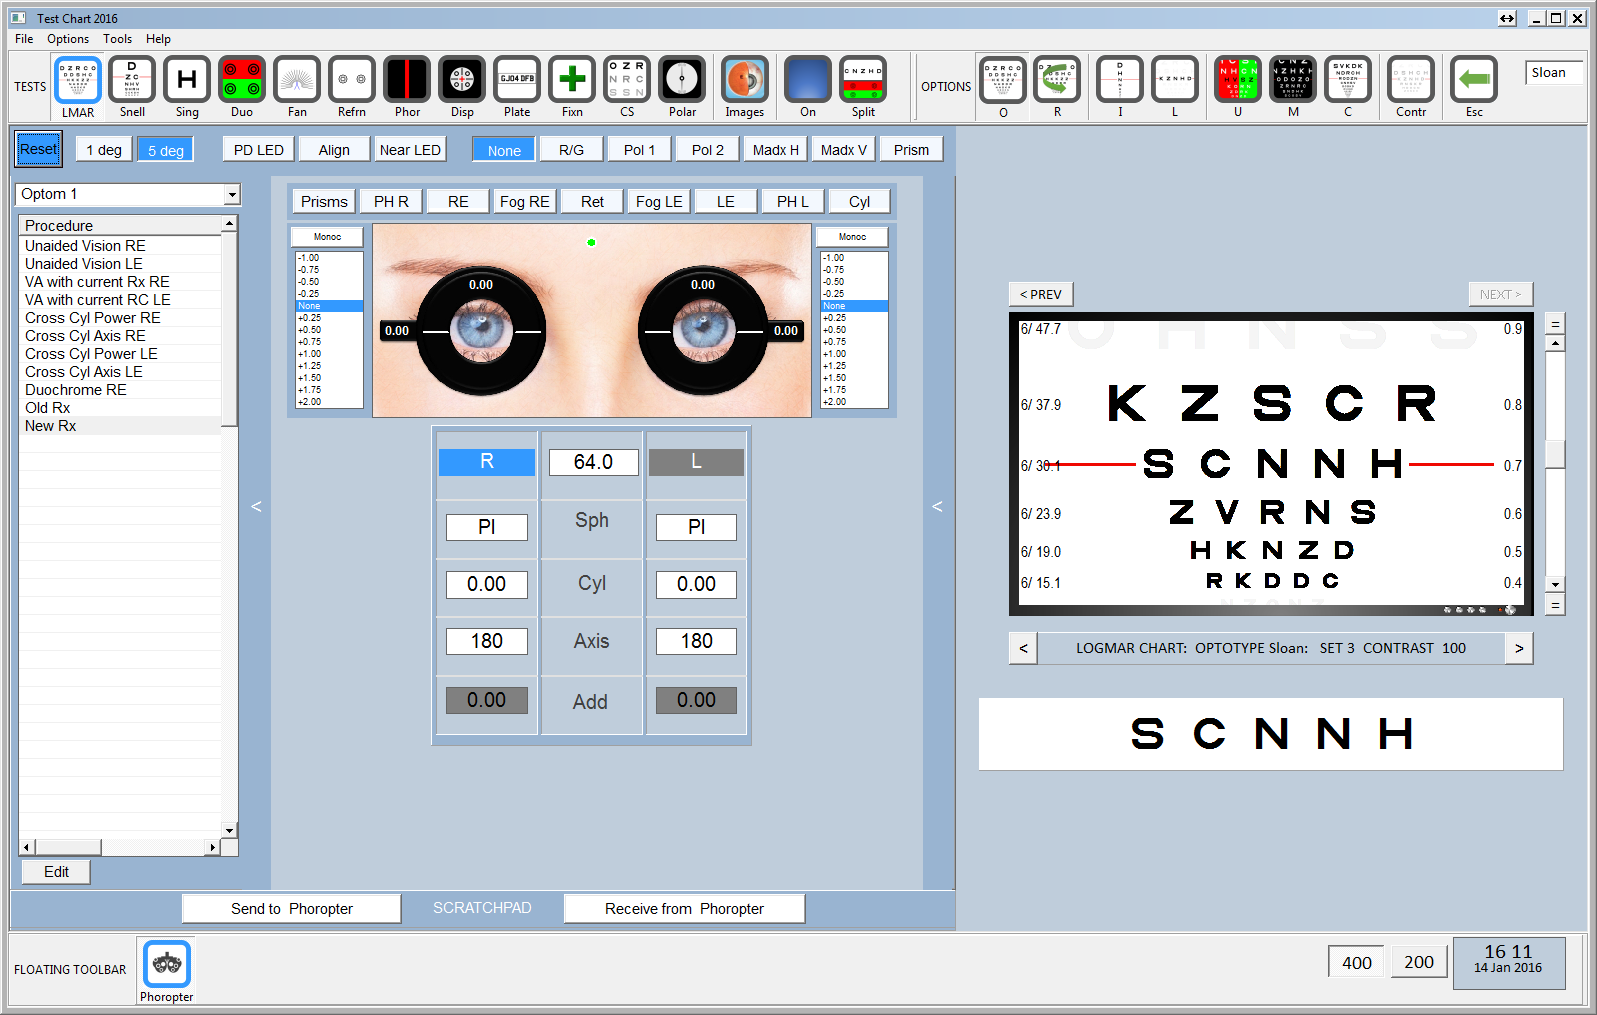Open the Fan chart test

(x=296, y=80)
